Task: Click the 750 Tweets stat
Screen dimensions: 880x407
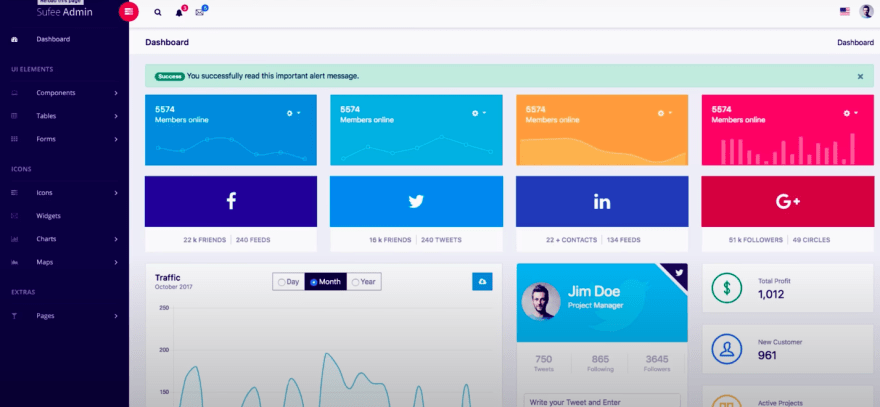Action: (x=544, y=363)
